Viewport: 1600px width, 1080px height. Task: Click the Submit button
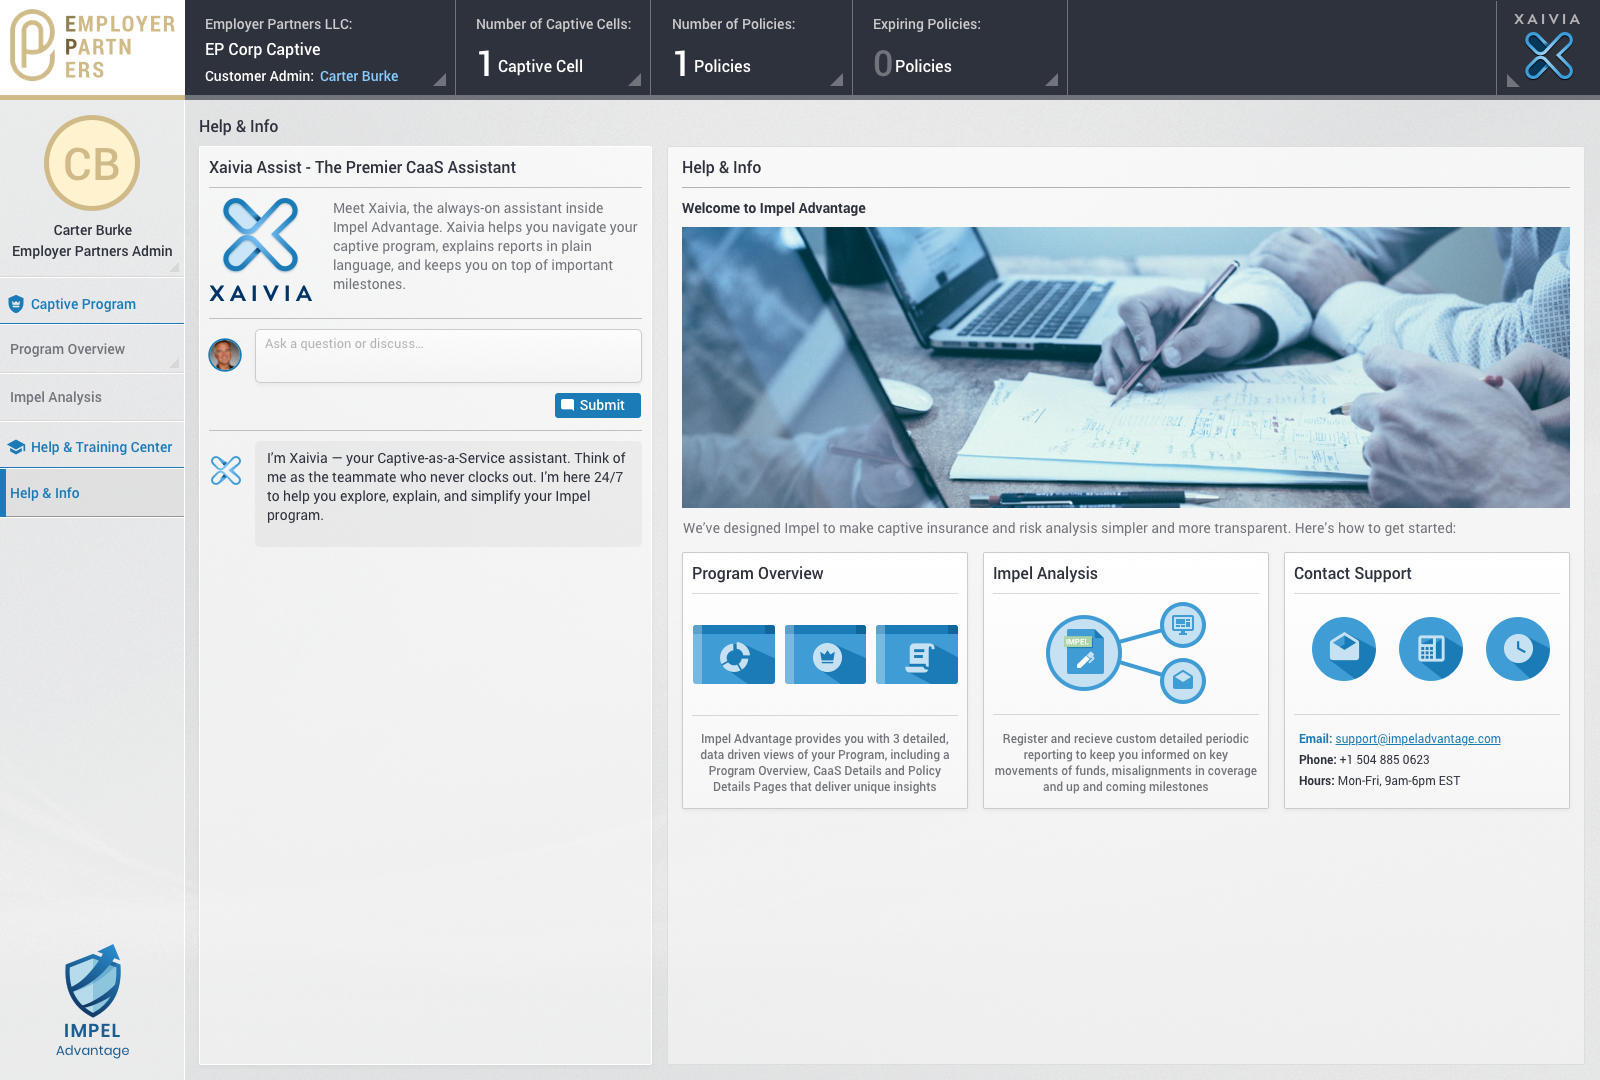[x=598, y=405]
